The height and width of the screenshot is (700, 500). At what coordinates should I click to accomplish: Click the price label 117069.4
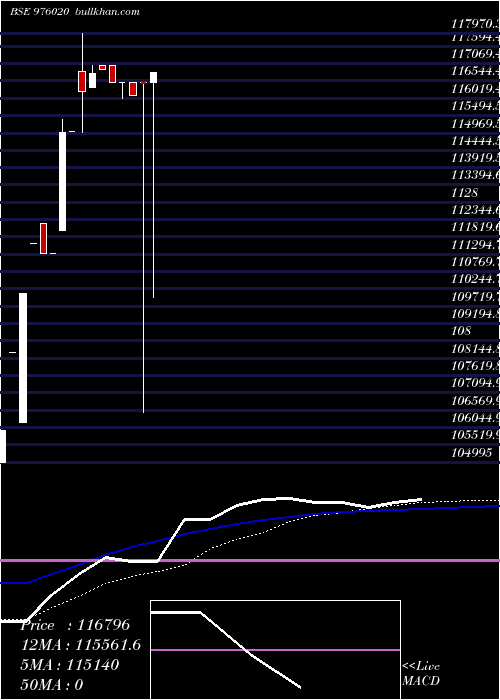click(x=475, y=54)
